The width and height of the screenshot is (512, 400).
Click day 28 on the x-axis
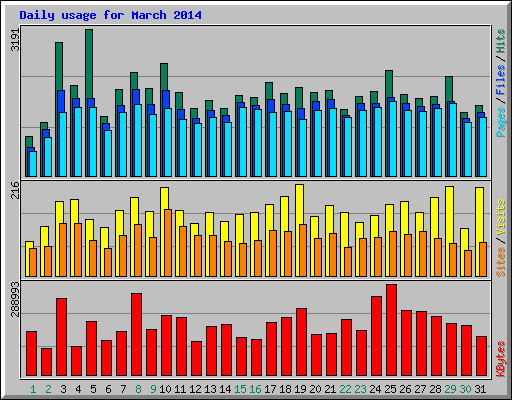435,389
